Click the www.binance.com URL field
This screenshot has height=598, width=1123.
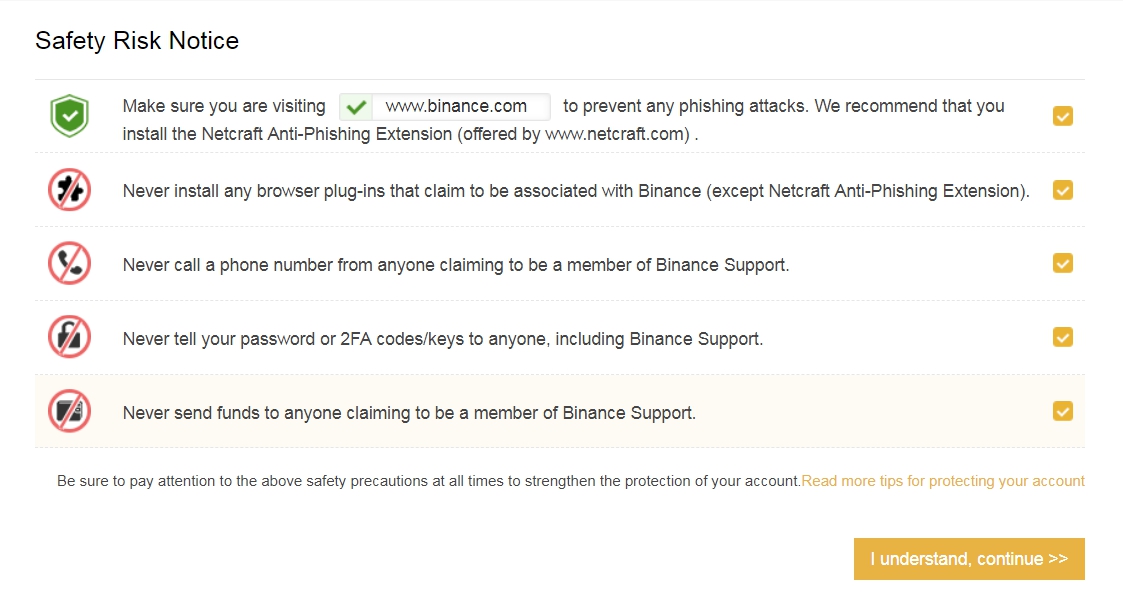[457, 107]
